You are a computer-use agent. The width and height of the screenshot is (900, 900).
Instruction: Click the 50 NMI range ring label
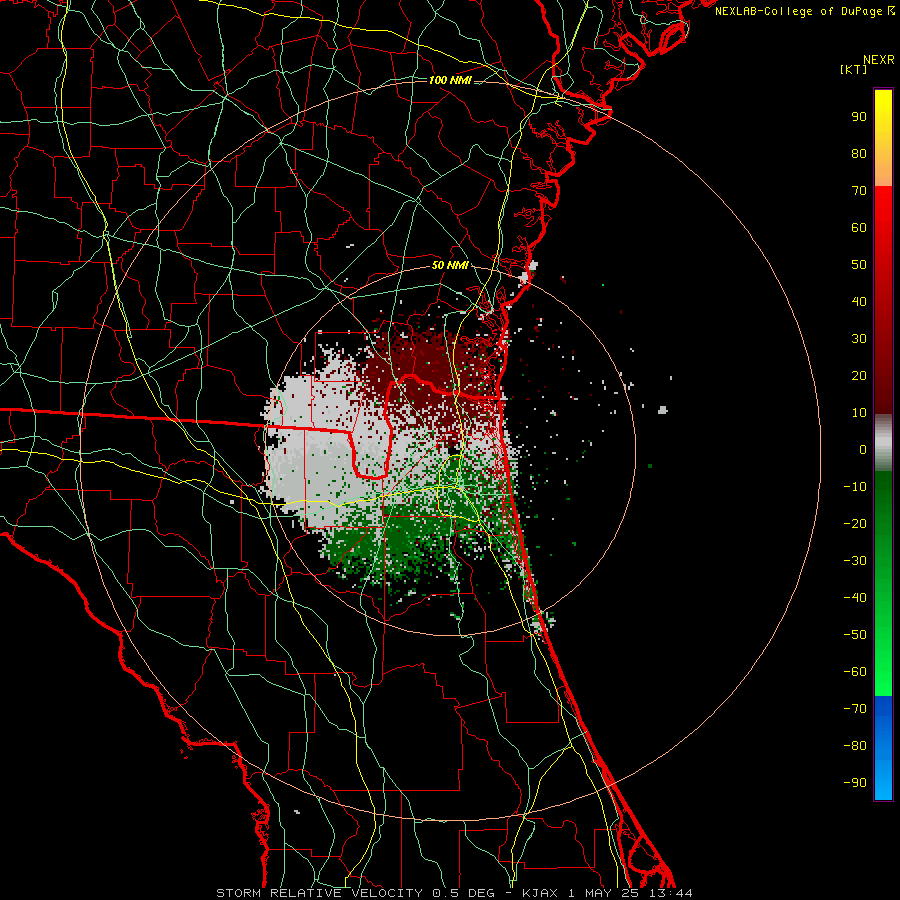tap(450, 265)
